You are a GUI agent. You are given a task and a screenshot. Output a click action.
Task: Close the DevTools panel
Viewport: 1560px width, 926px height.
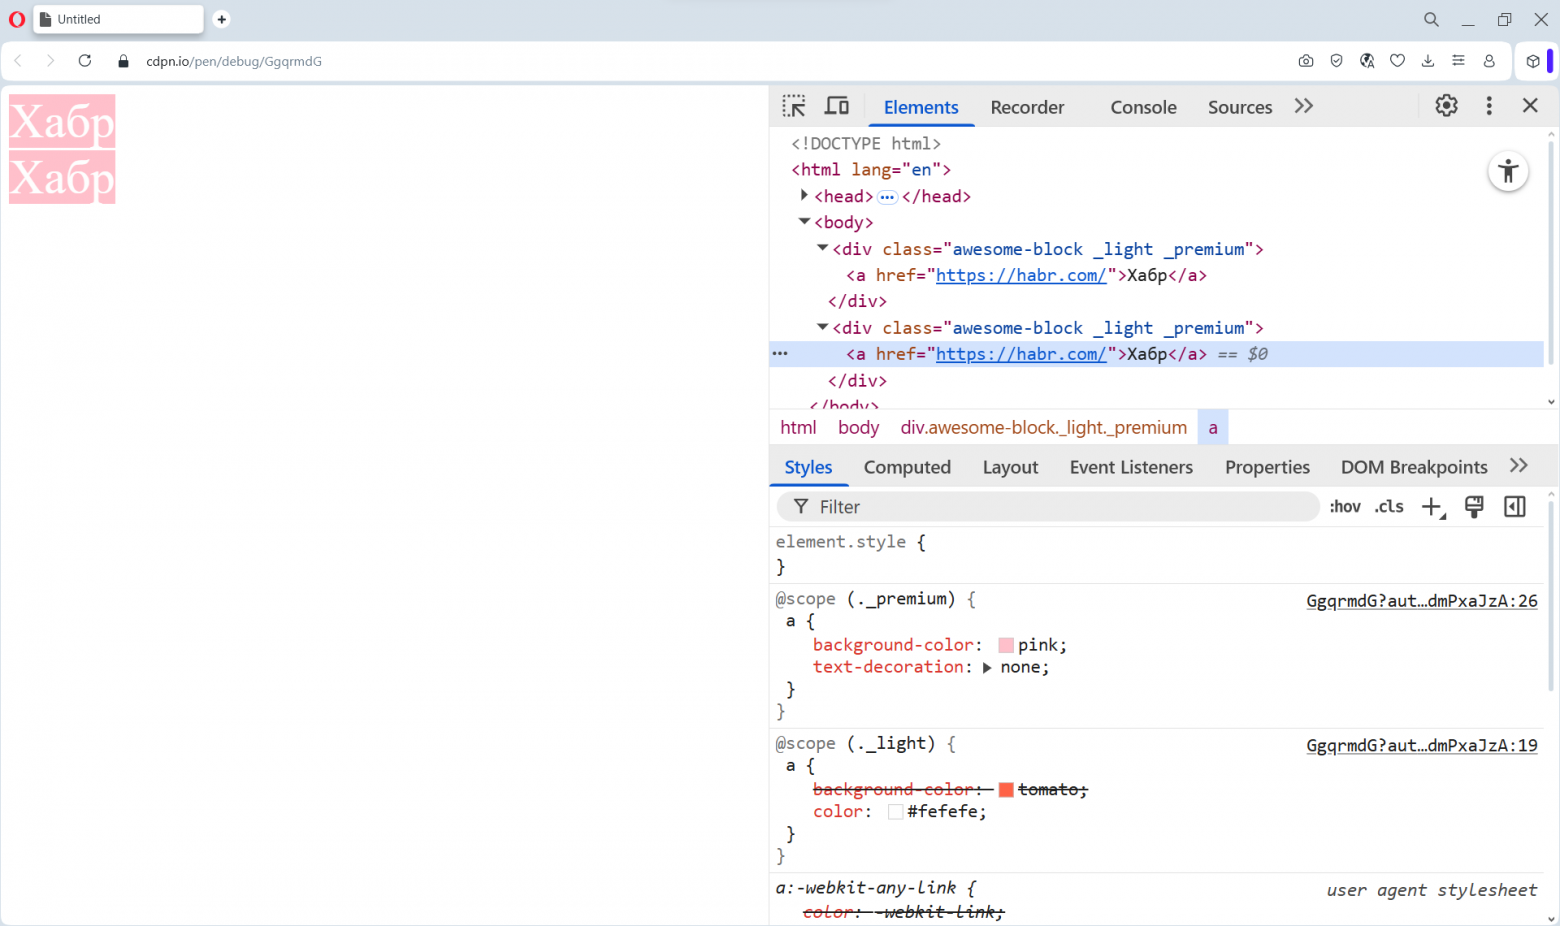[x=1530, y=105]
